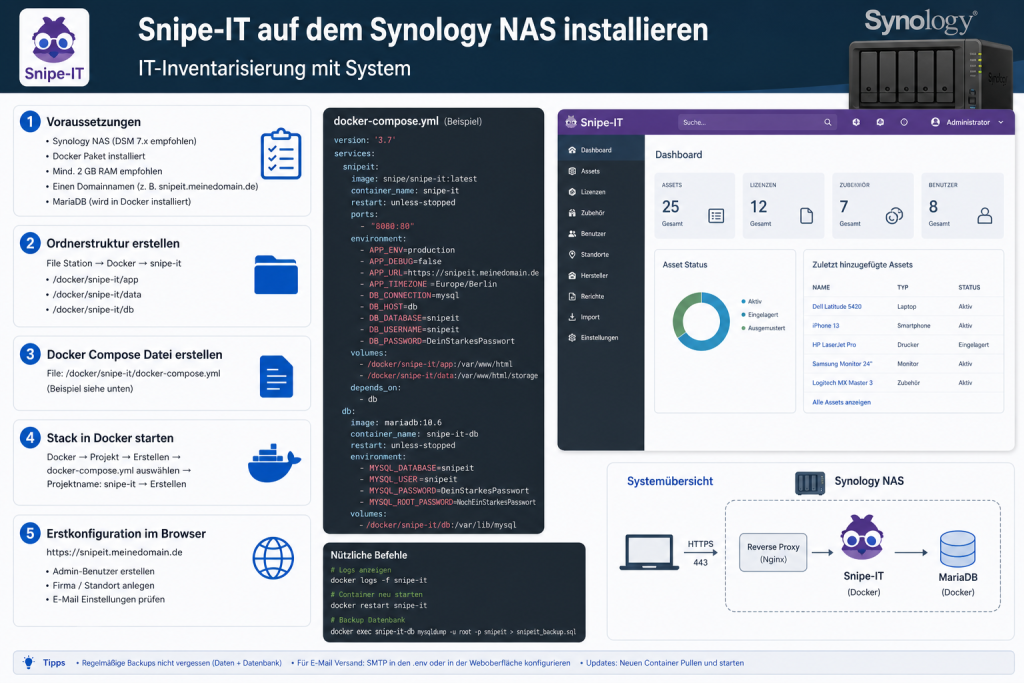The width and height of the screenshot is (1024, 683).
Task: Click the 'image: mariadb:10.6' line
Action: point(396,422)
